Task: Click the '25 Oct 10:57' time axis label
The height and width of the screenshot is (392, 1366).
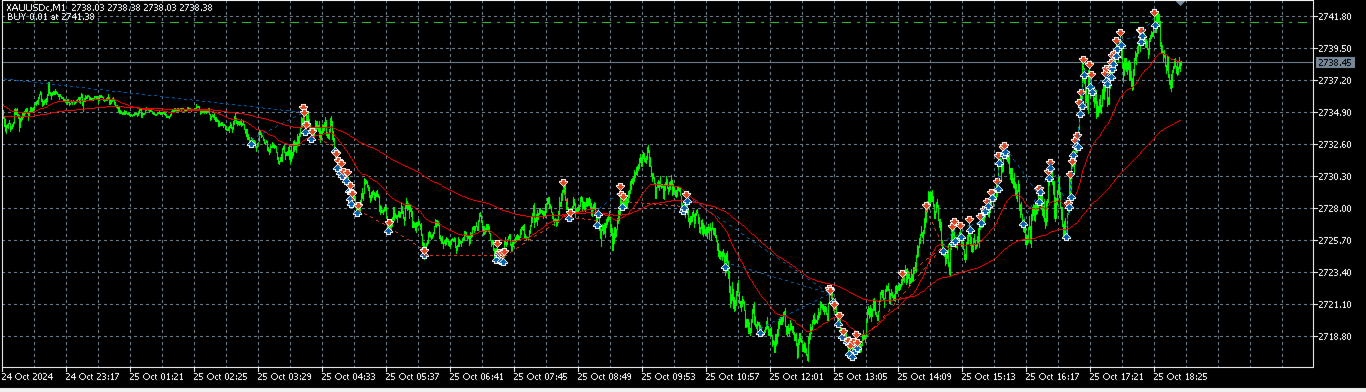Action: pyautogui.click(x=732, y=377)
